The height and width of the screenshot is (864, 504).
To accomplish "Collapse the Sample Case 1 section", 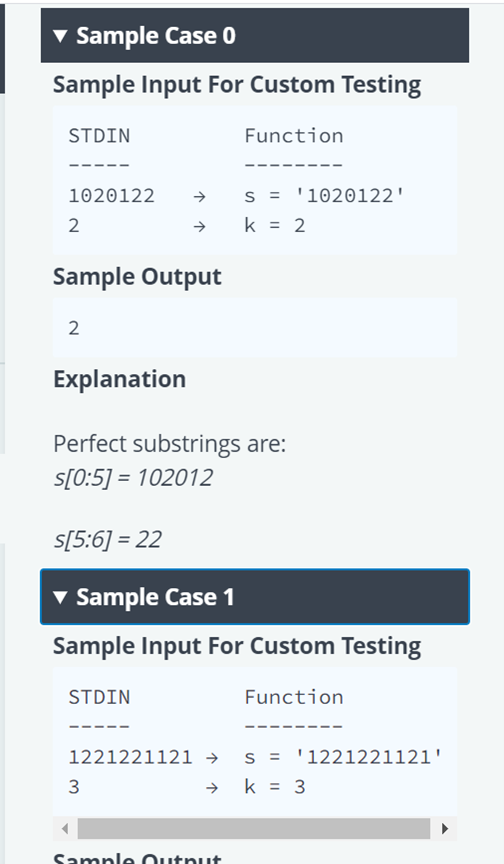I will (x=254, y=597).
